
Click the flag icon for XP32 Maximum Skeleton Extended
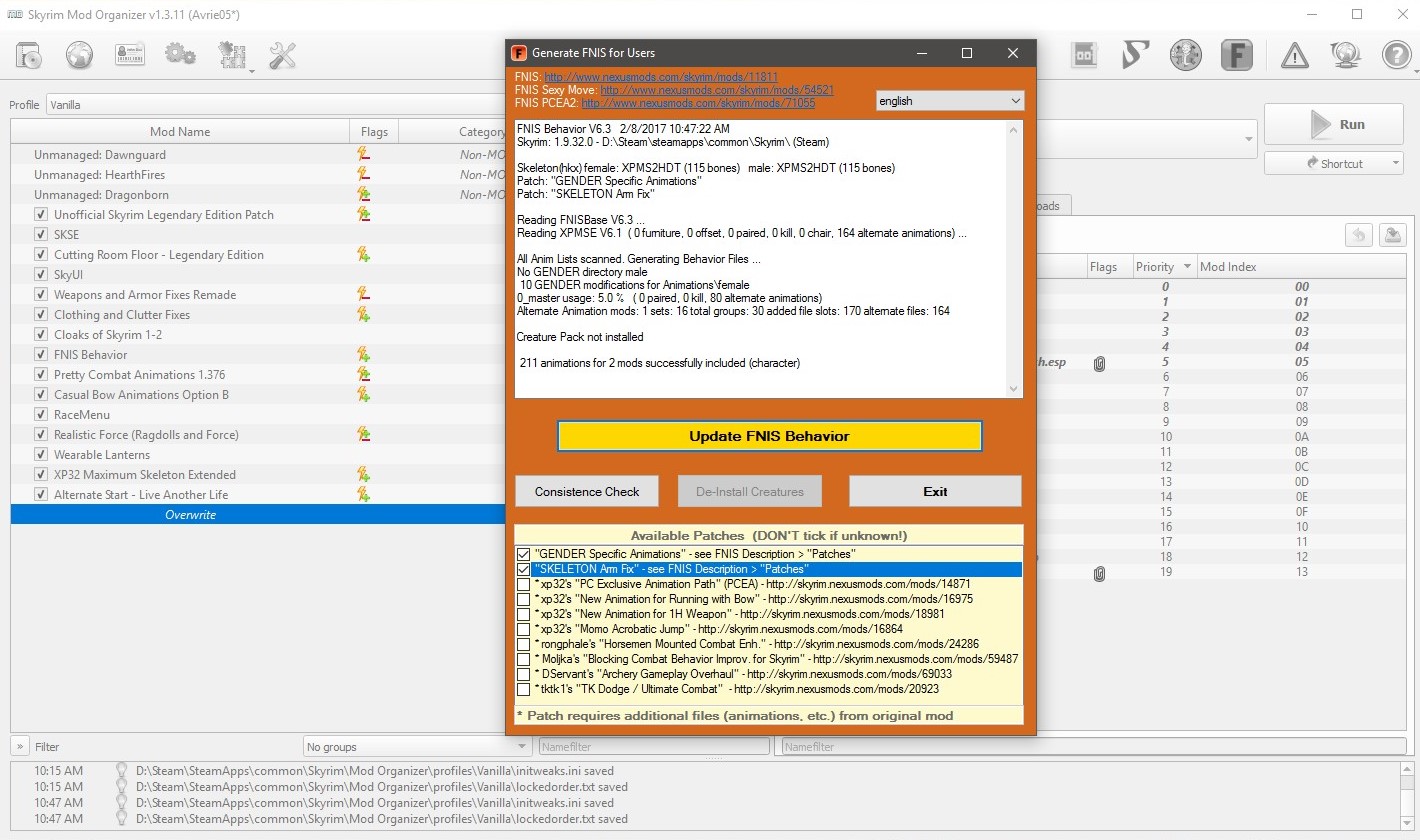[x=364, y=475]
